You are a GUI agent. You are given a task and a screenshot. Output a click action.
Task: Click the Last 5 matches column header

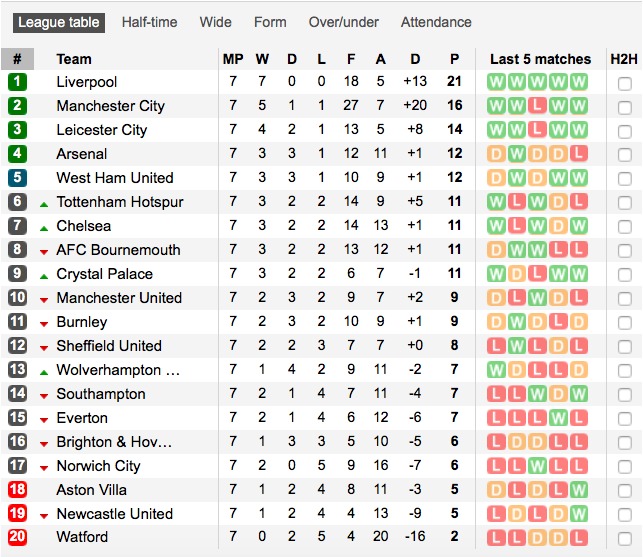click(x=540, y=59)
